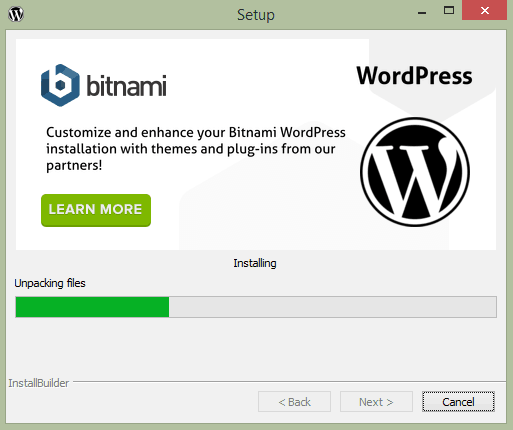Click the Customize and enhance promo text
513x430 pixels.
(x=196, y=149)
